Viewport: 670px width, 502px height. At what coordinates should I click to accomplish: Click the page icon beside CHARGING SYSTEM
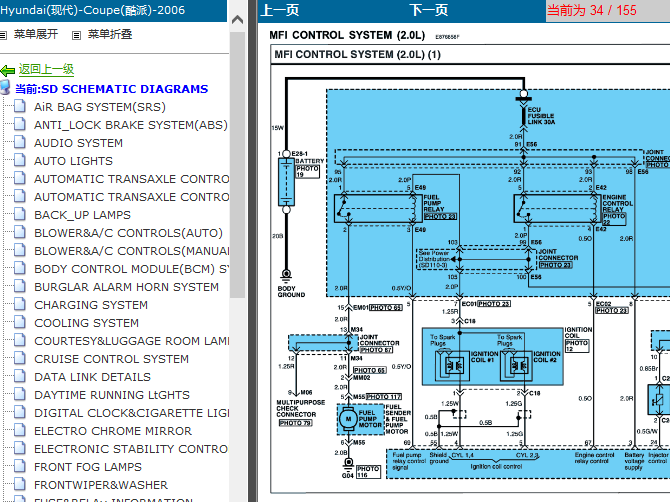[19, 304]
